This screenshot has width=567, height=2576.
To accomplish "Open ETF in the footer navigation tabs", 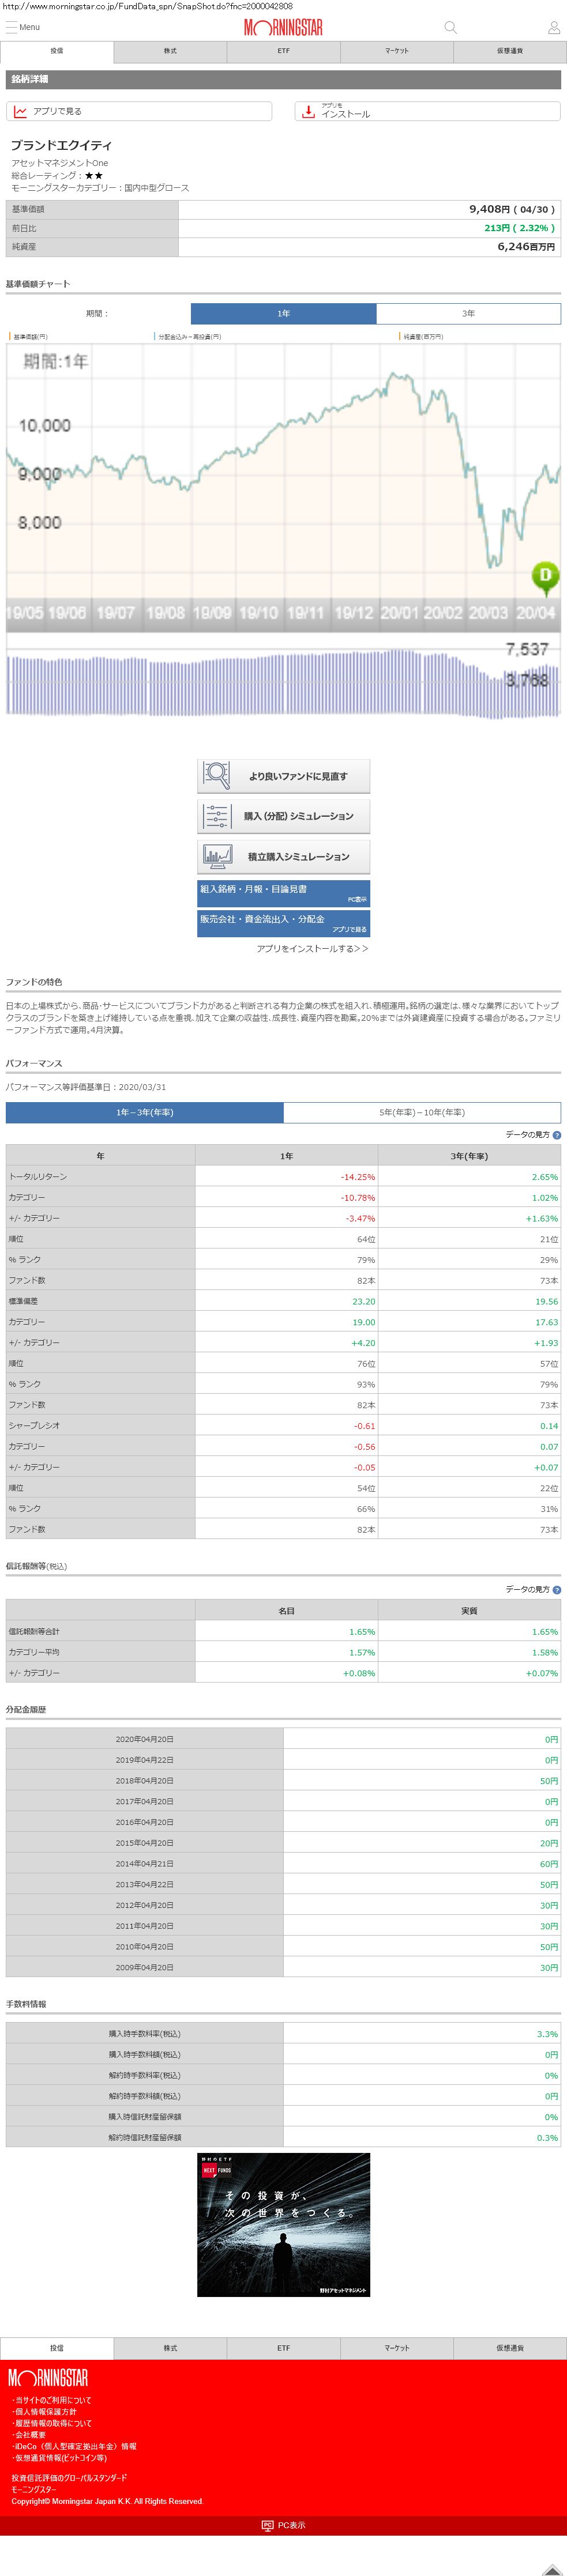I will (283, 2347).
